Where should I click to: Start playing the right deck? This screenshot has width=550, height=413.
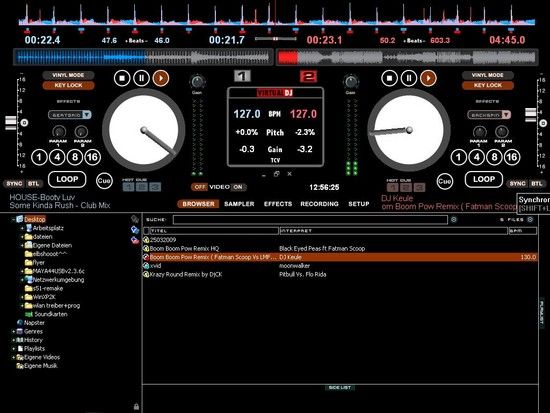428,78
